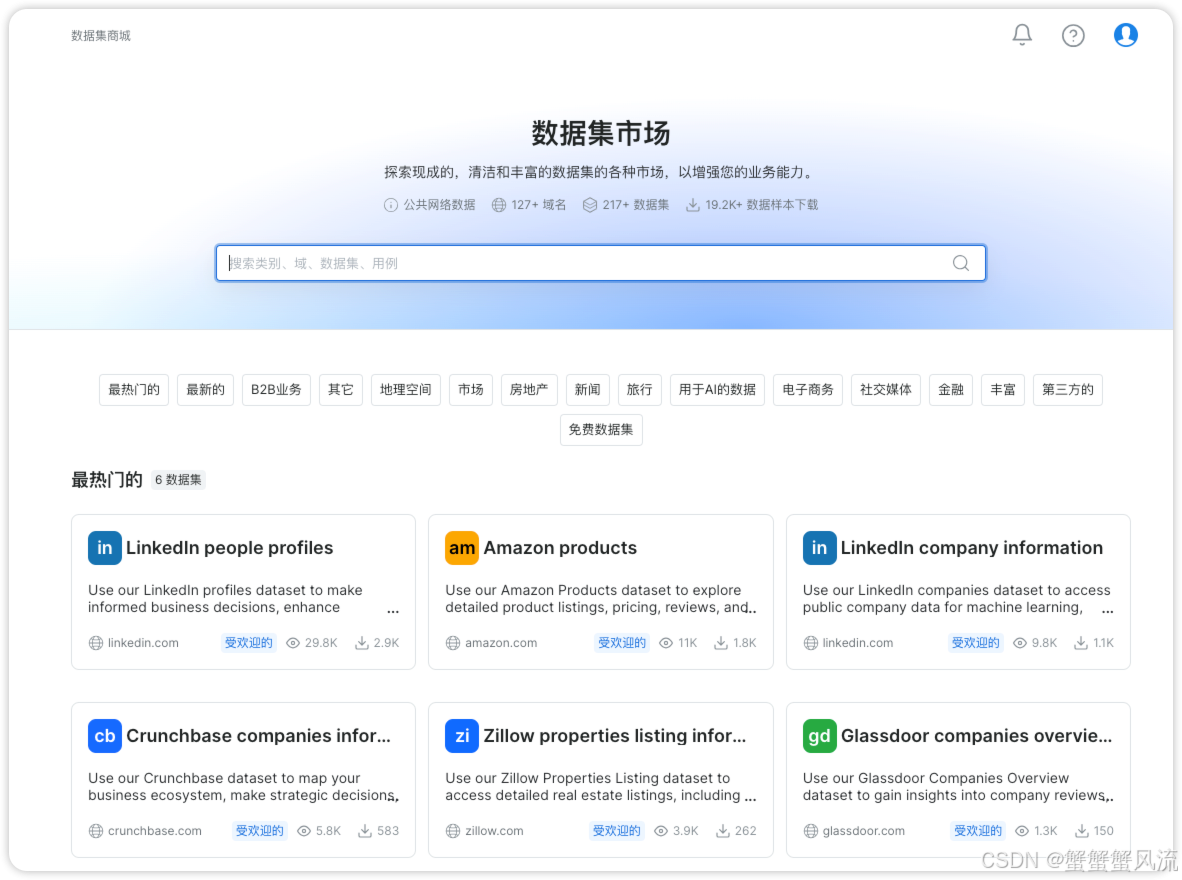Open Glassdoor companies overview dataset title
This screenshot has height=880, width=1182.
pyautogui.click(x=976, y=736)
